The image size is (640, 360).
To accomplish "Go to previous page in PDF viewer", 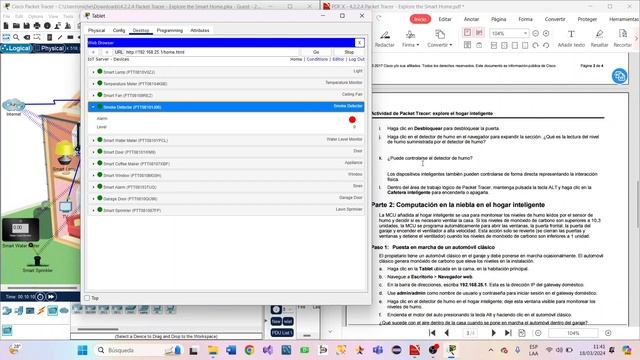I will point(447,333).
